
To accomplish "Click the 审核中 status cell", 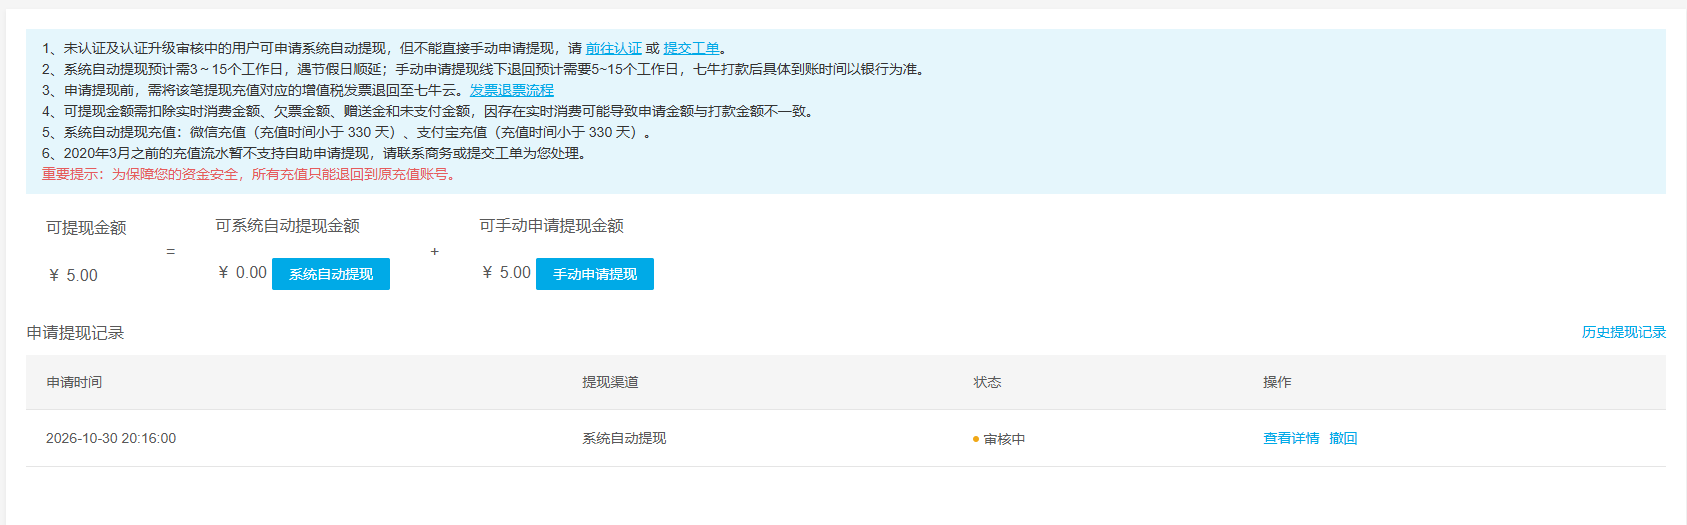I will (999, 439).
